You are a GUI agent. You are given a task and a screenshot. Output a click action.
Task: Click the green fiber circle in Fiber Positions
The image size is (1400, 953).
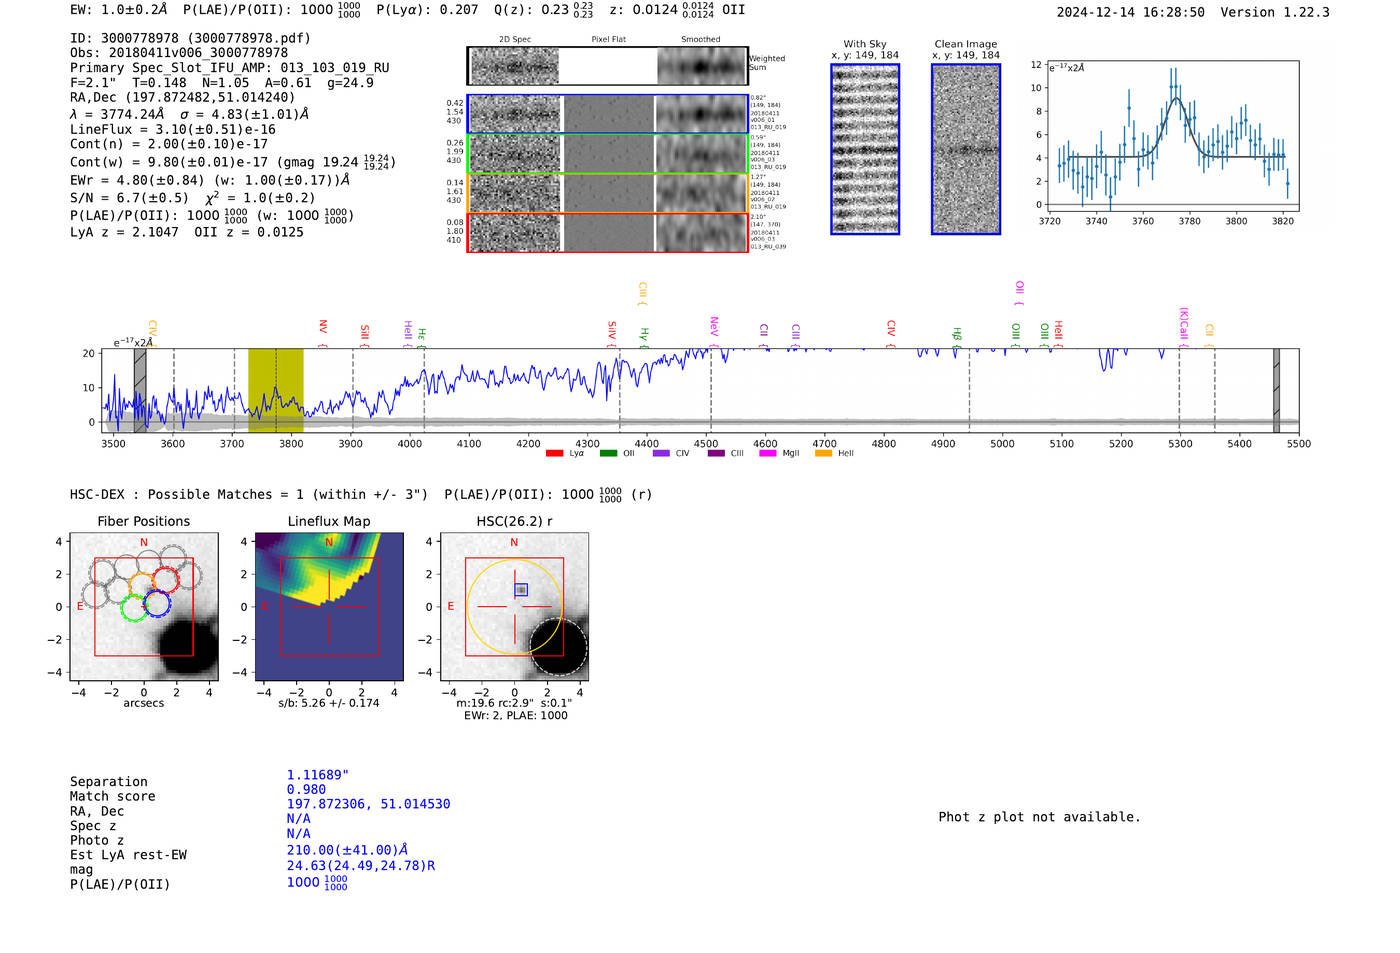(133, 607)
